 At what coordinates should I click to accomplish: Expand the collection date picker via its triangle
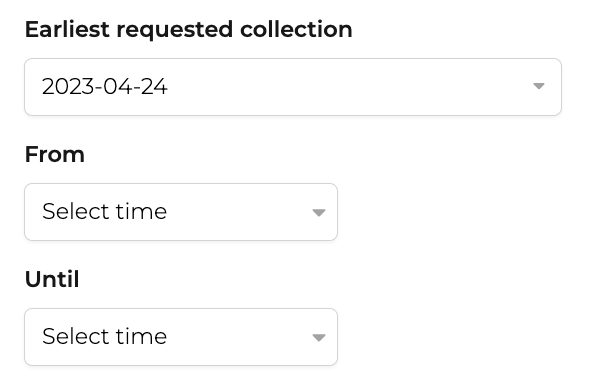(x=538, y=86)
